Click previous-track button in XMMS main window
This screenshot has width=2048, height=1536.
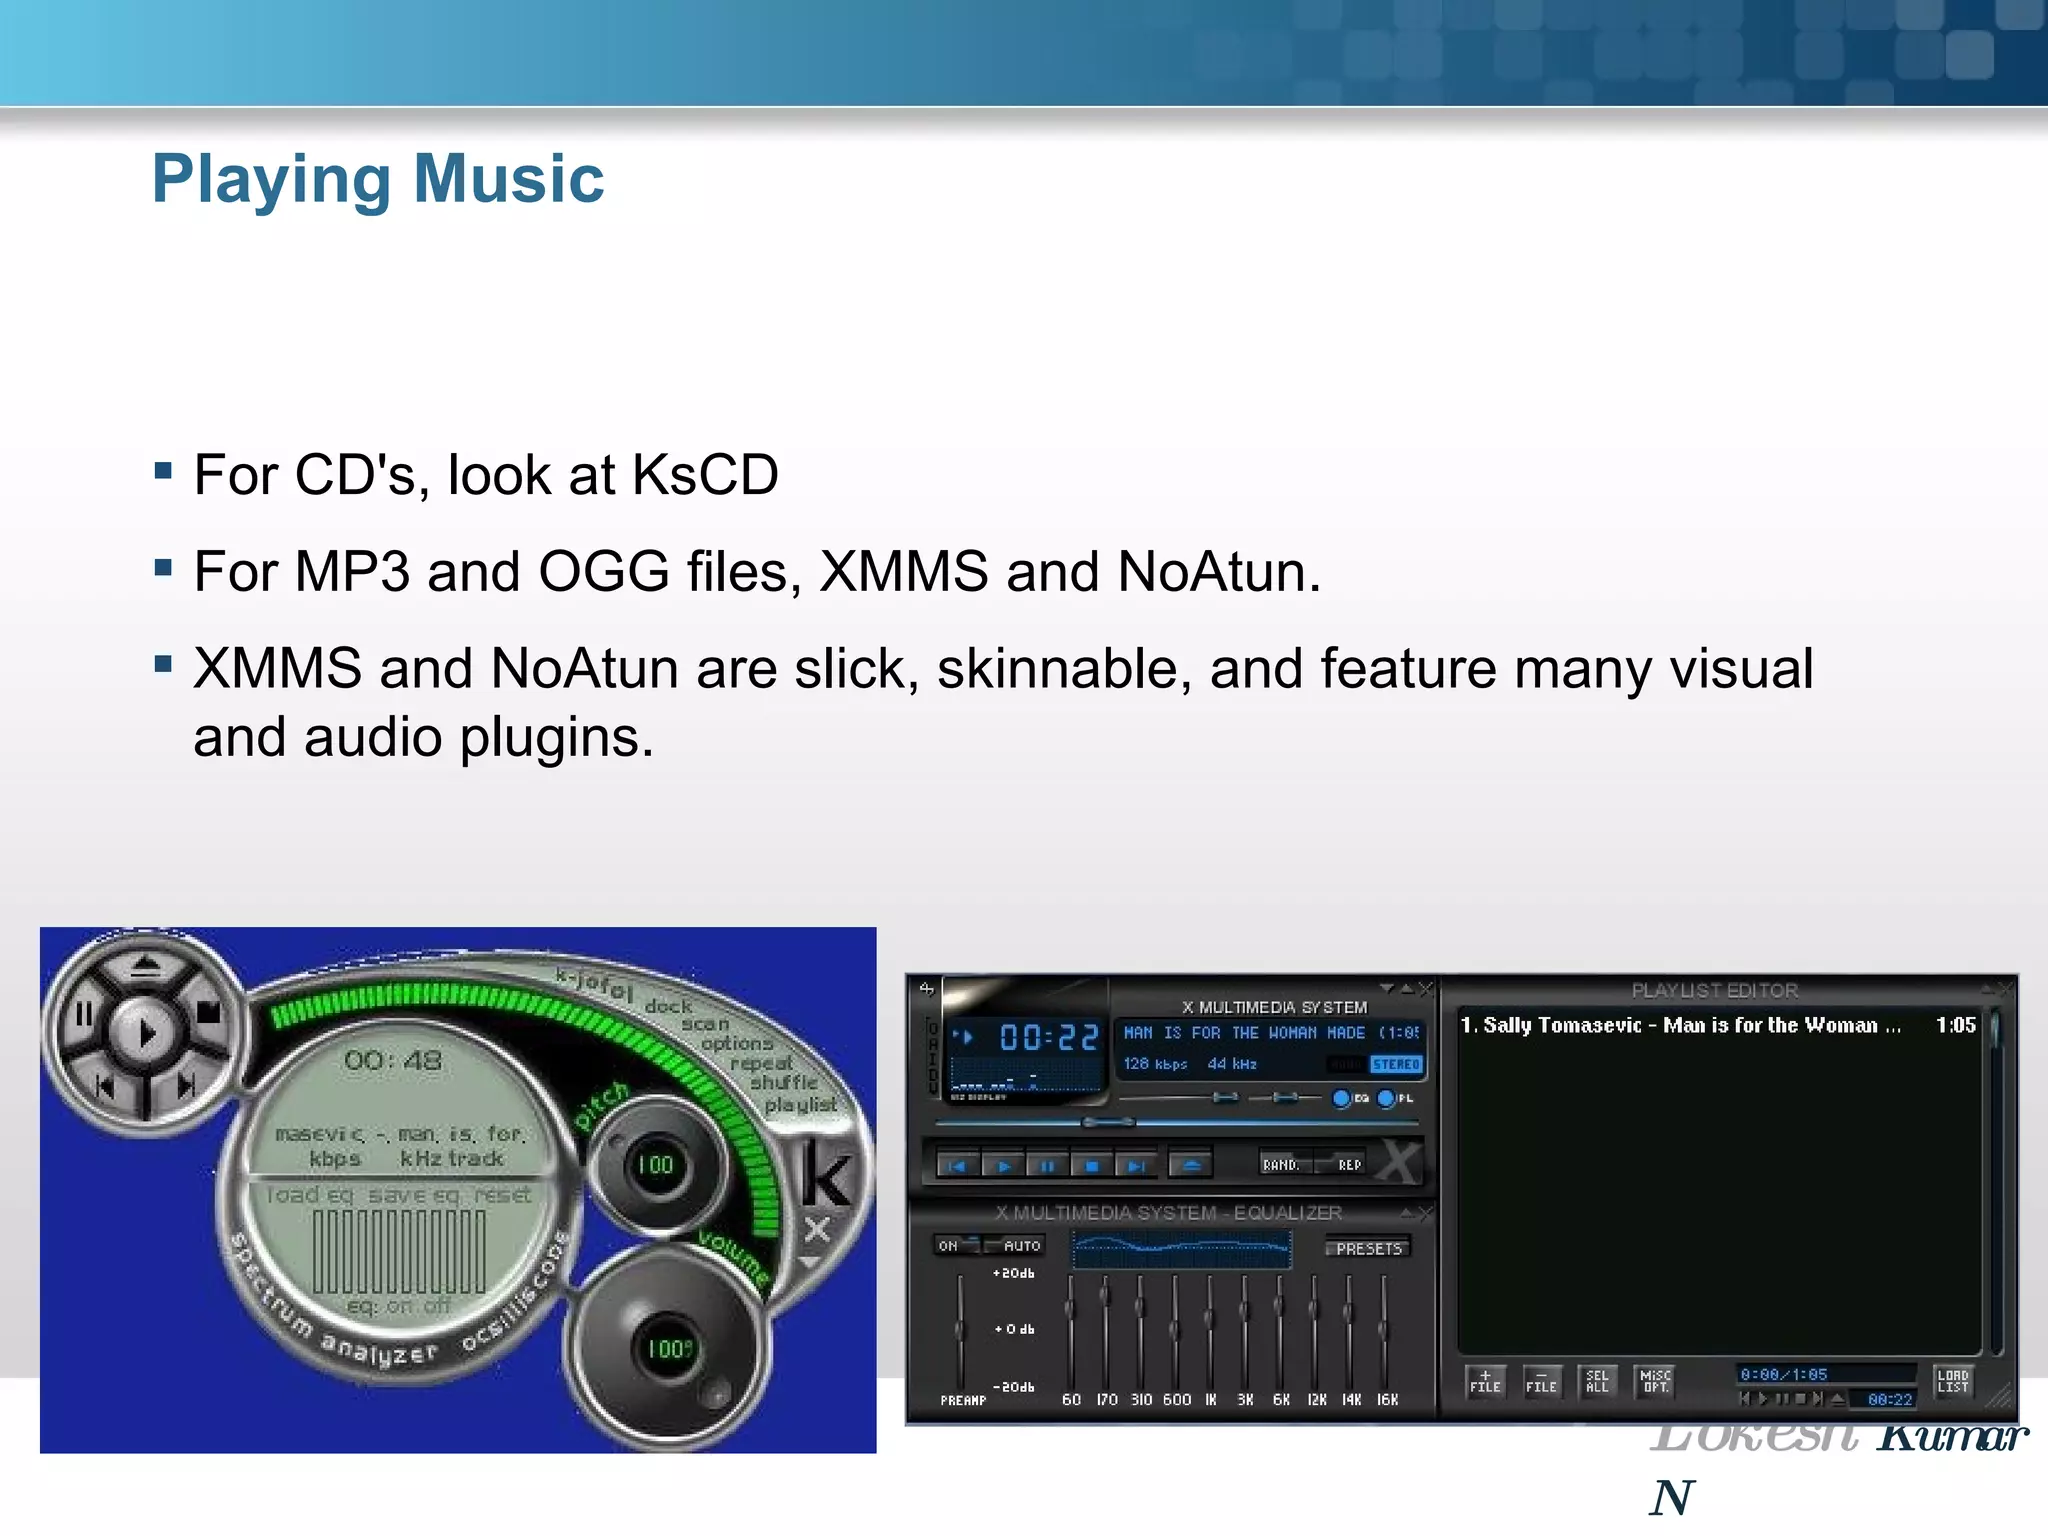tap(958, 1165)
